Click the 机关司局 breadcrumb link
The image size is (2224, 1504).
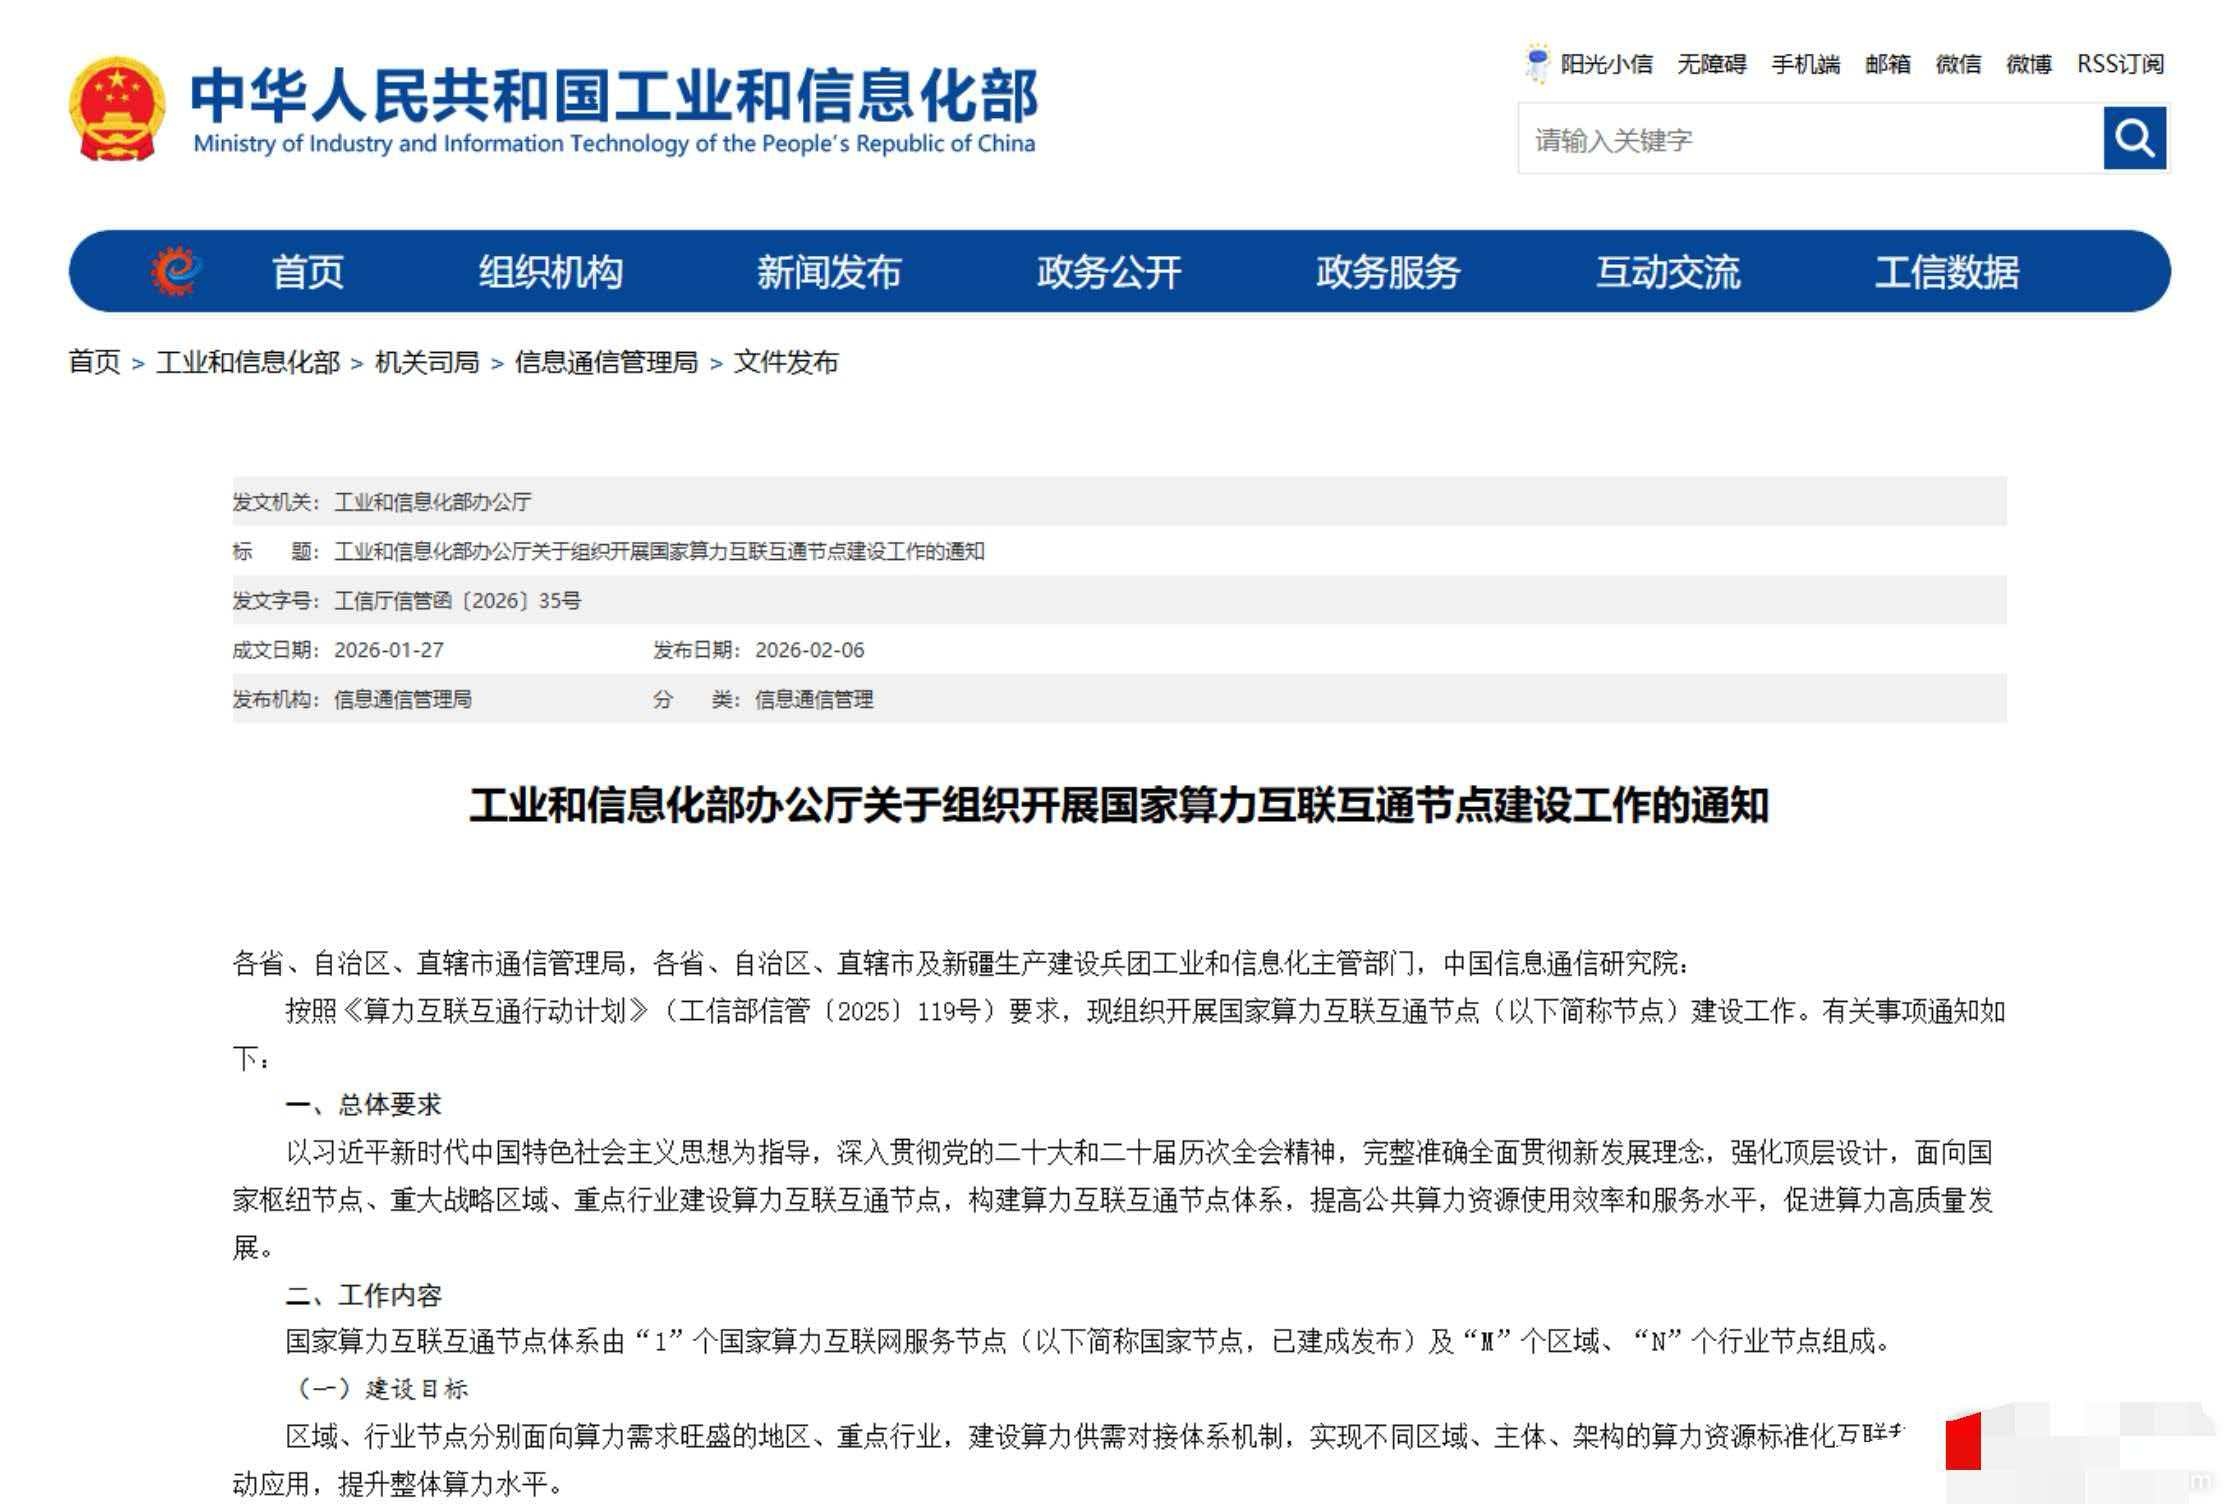(427, 362)
